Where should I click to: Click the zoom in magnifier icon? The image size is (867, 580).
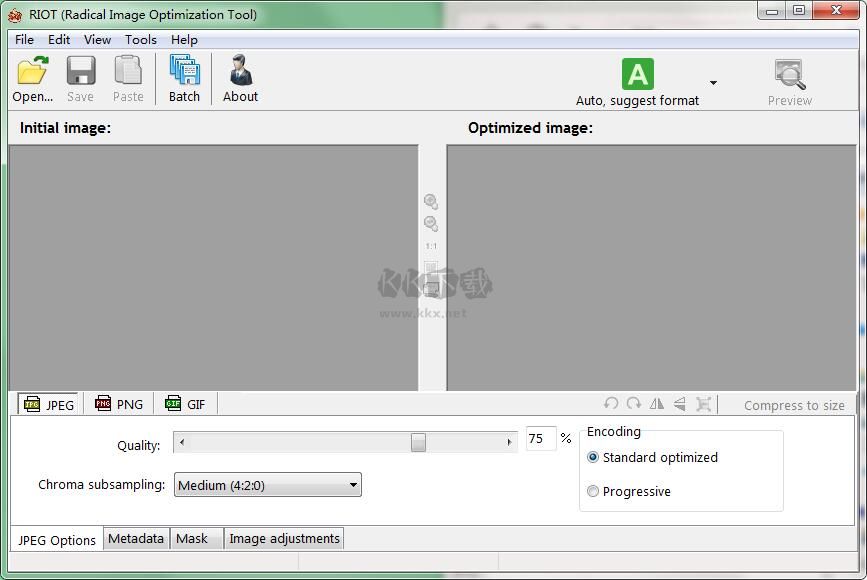tap(431, 202)
